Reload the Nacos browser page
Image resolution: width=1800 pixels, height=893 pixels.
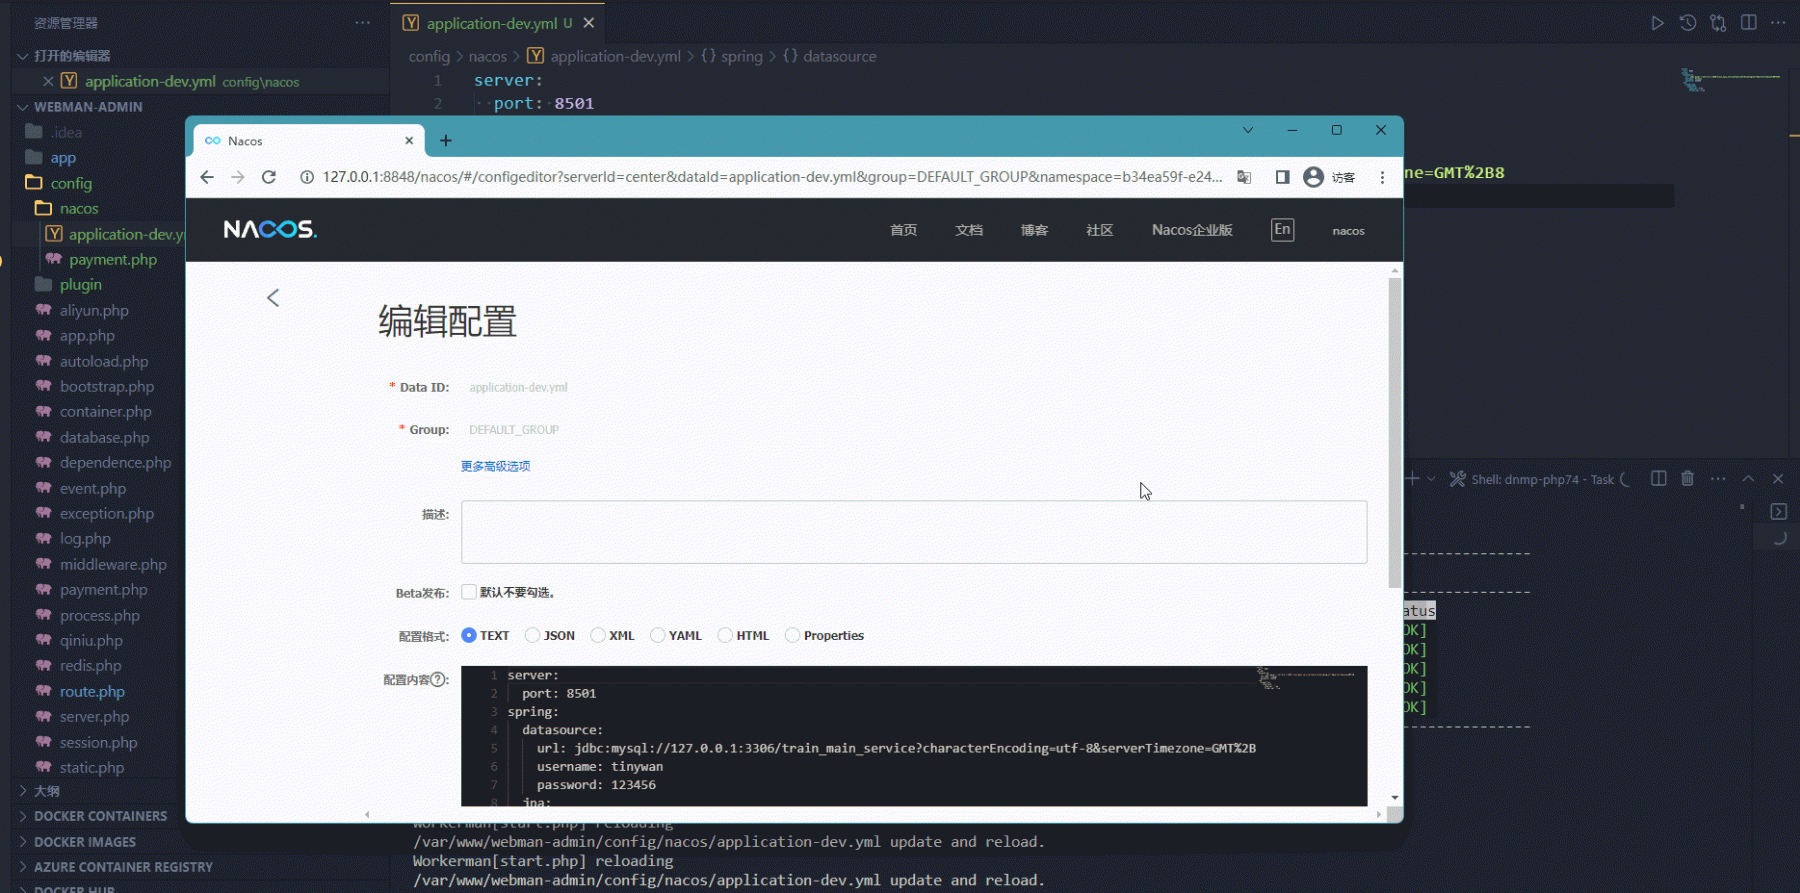268,177
